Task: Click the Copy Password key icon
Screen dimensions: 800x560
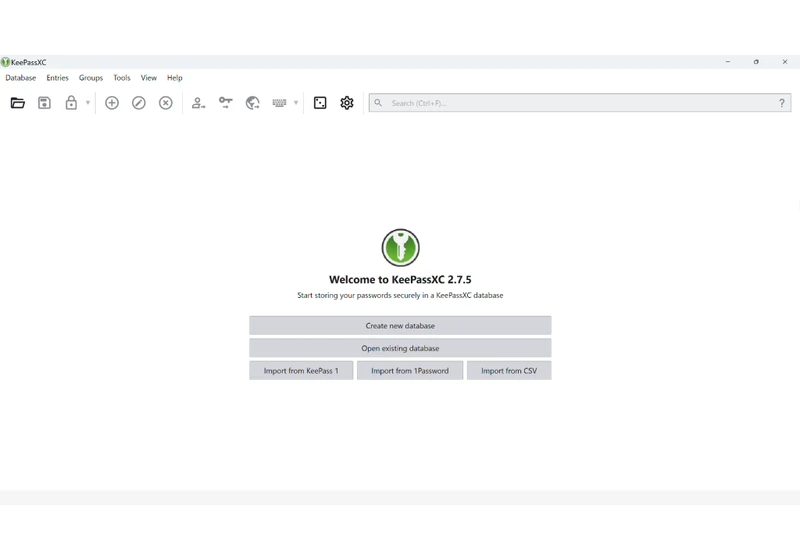Action: 226,103
